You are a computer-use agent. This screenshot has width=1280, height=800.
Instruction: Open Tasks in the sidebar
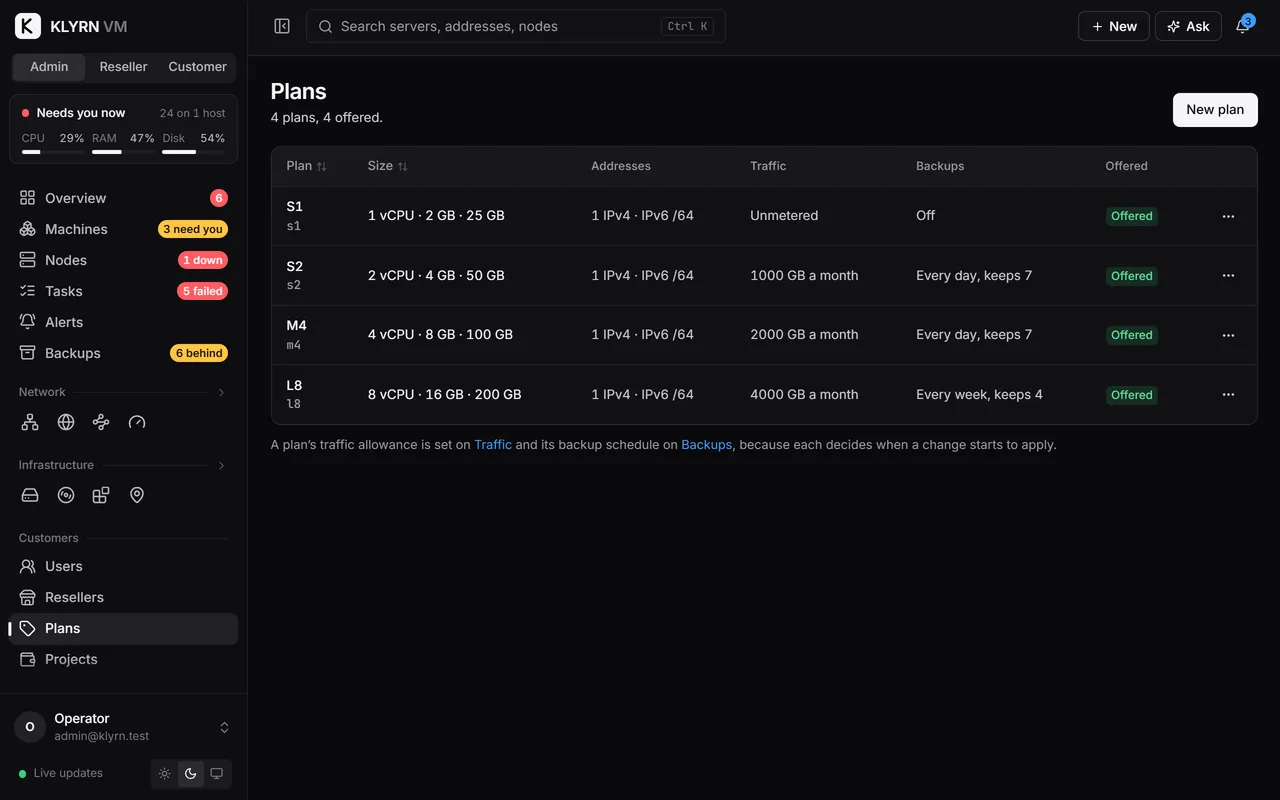point(124,291)
